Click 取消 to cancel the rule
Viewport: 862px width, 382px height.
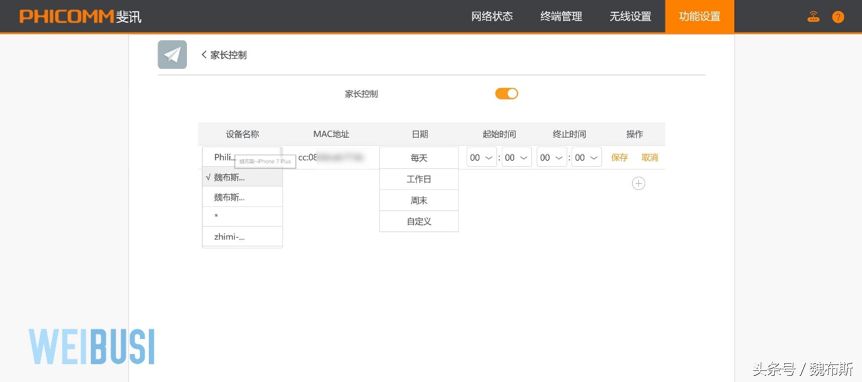649,158
